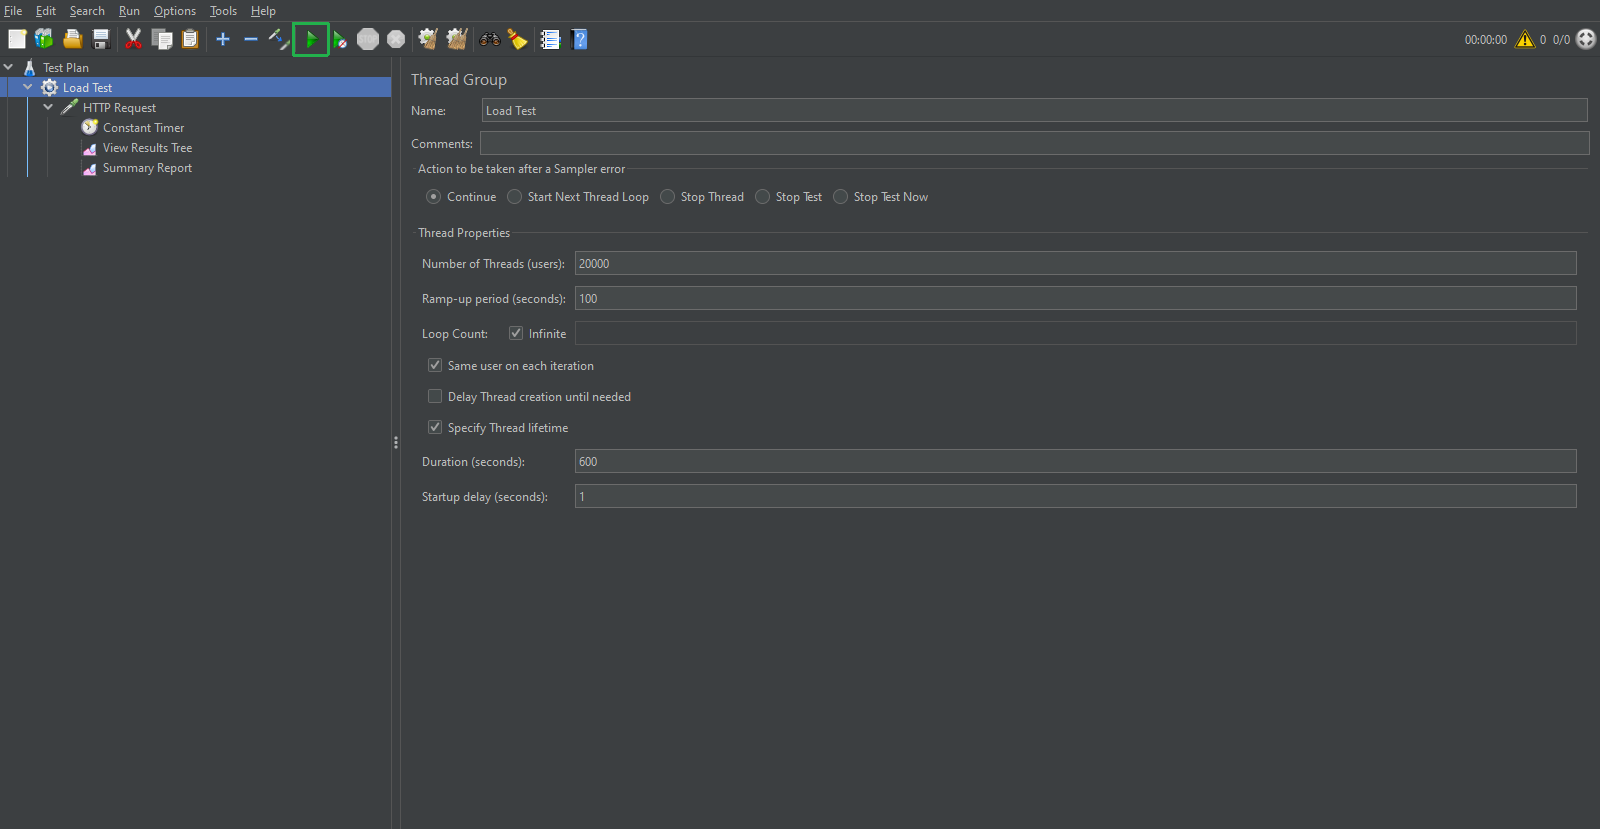Image resolution: width=1600 pixels, height=829 pixels.
Task: Click the Startup delay field
Action: [x=1075, y=496]
